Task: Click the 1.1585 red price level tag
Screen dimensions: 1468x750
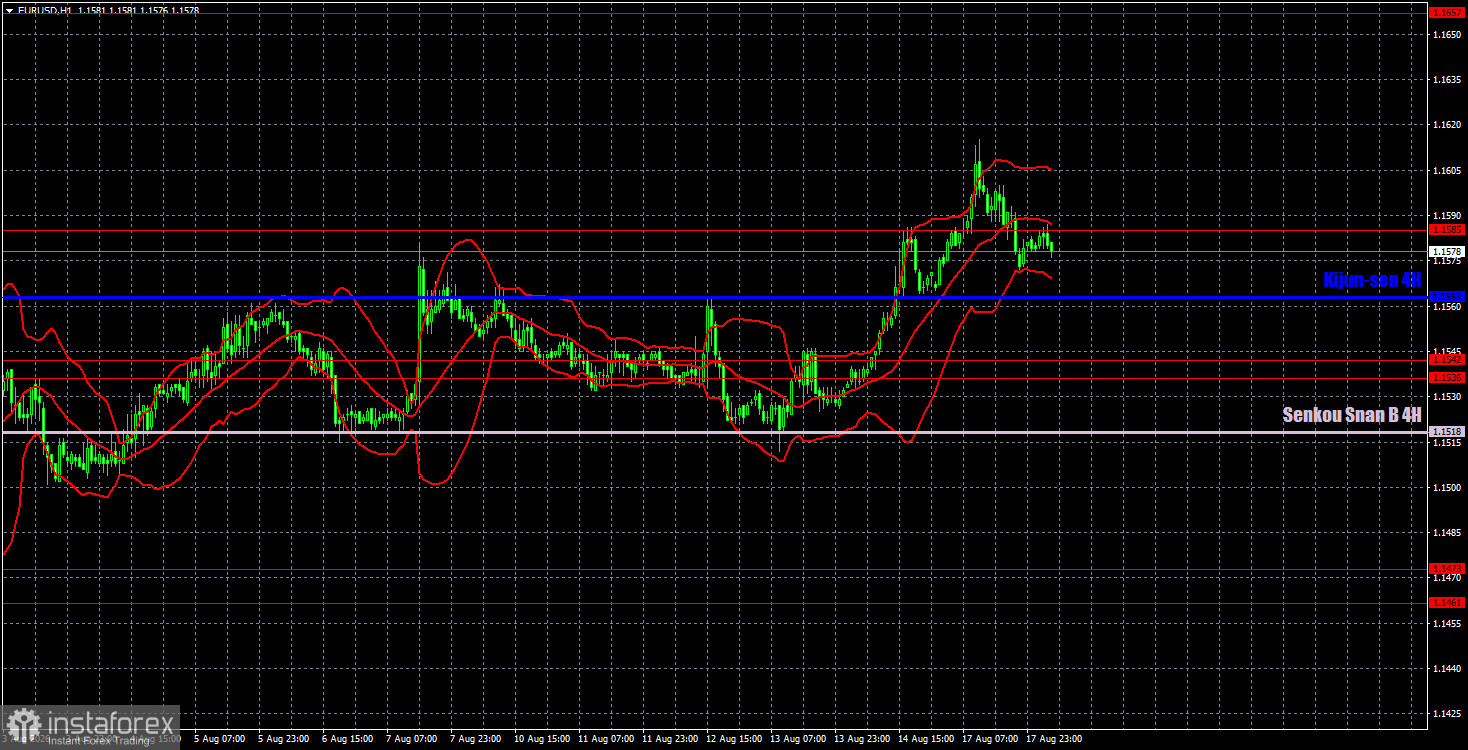Action: tap(1448, 230)
